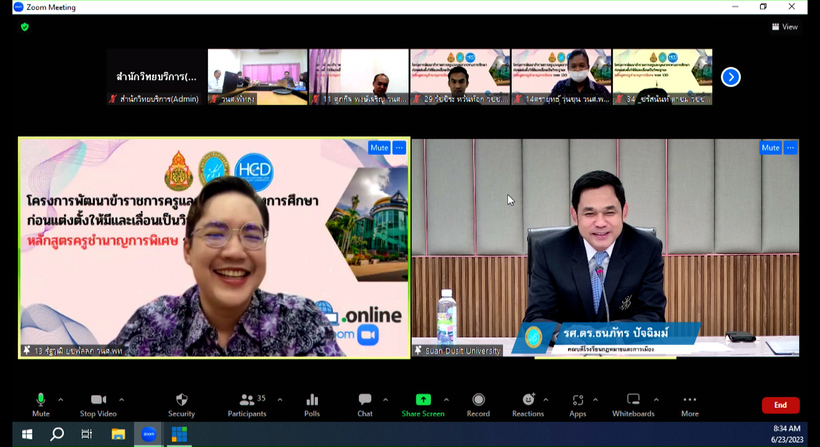Open File Explorer from the taskbar

pos(118,435)
